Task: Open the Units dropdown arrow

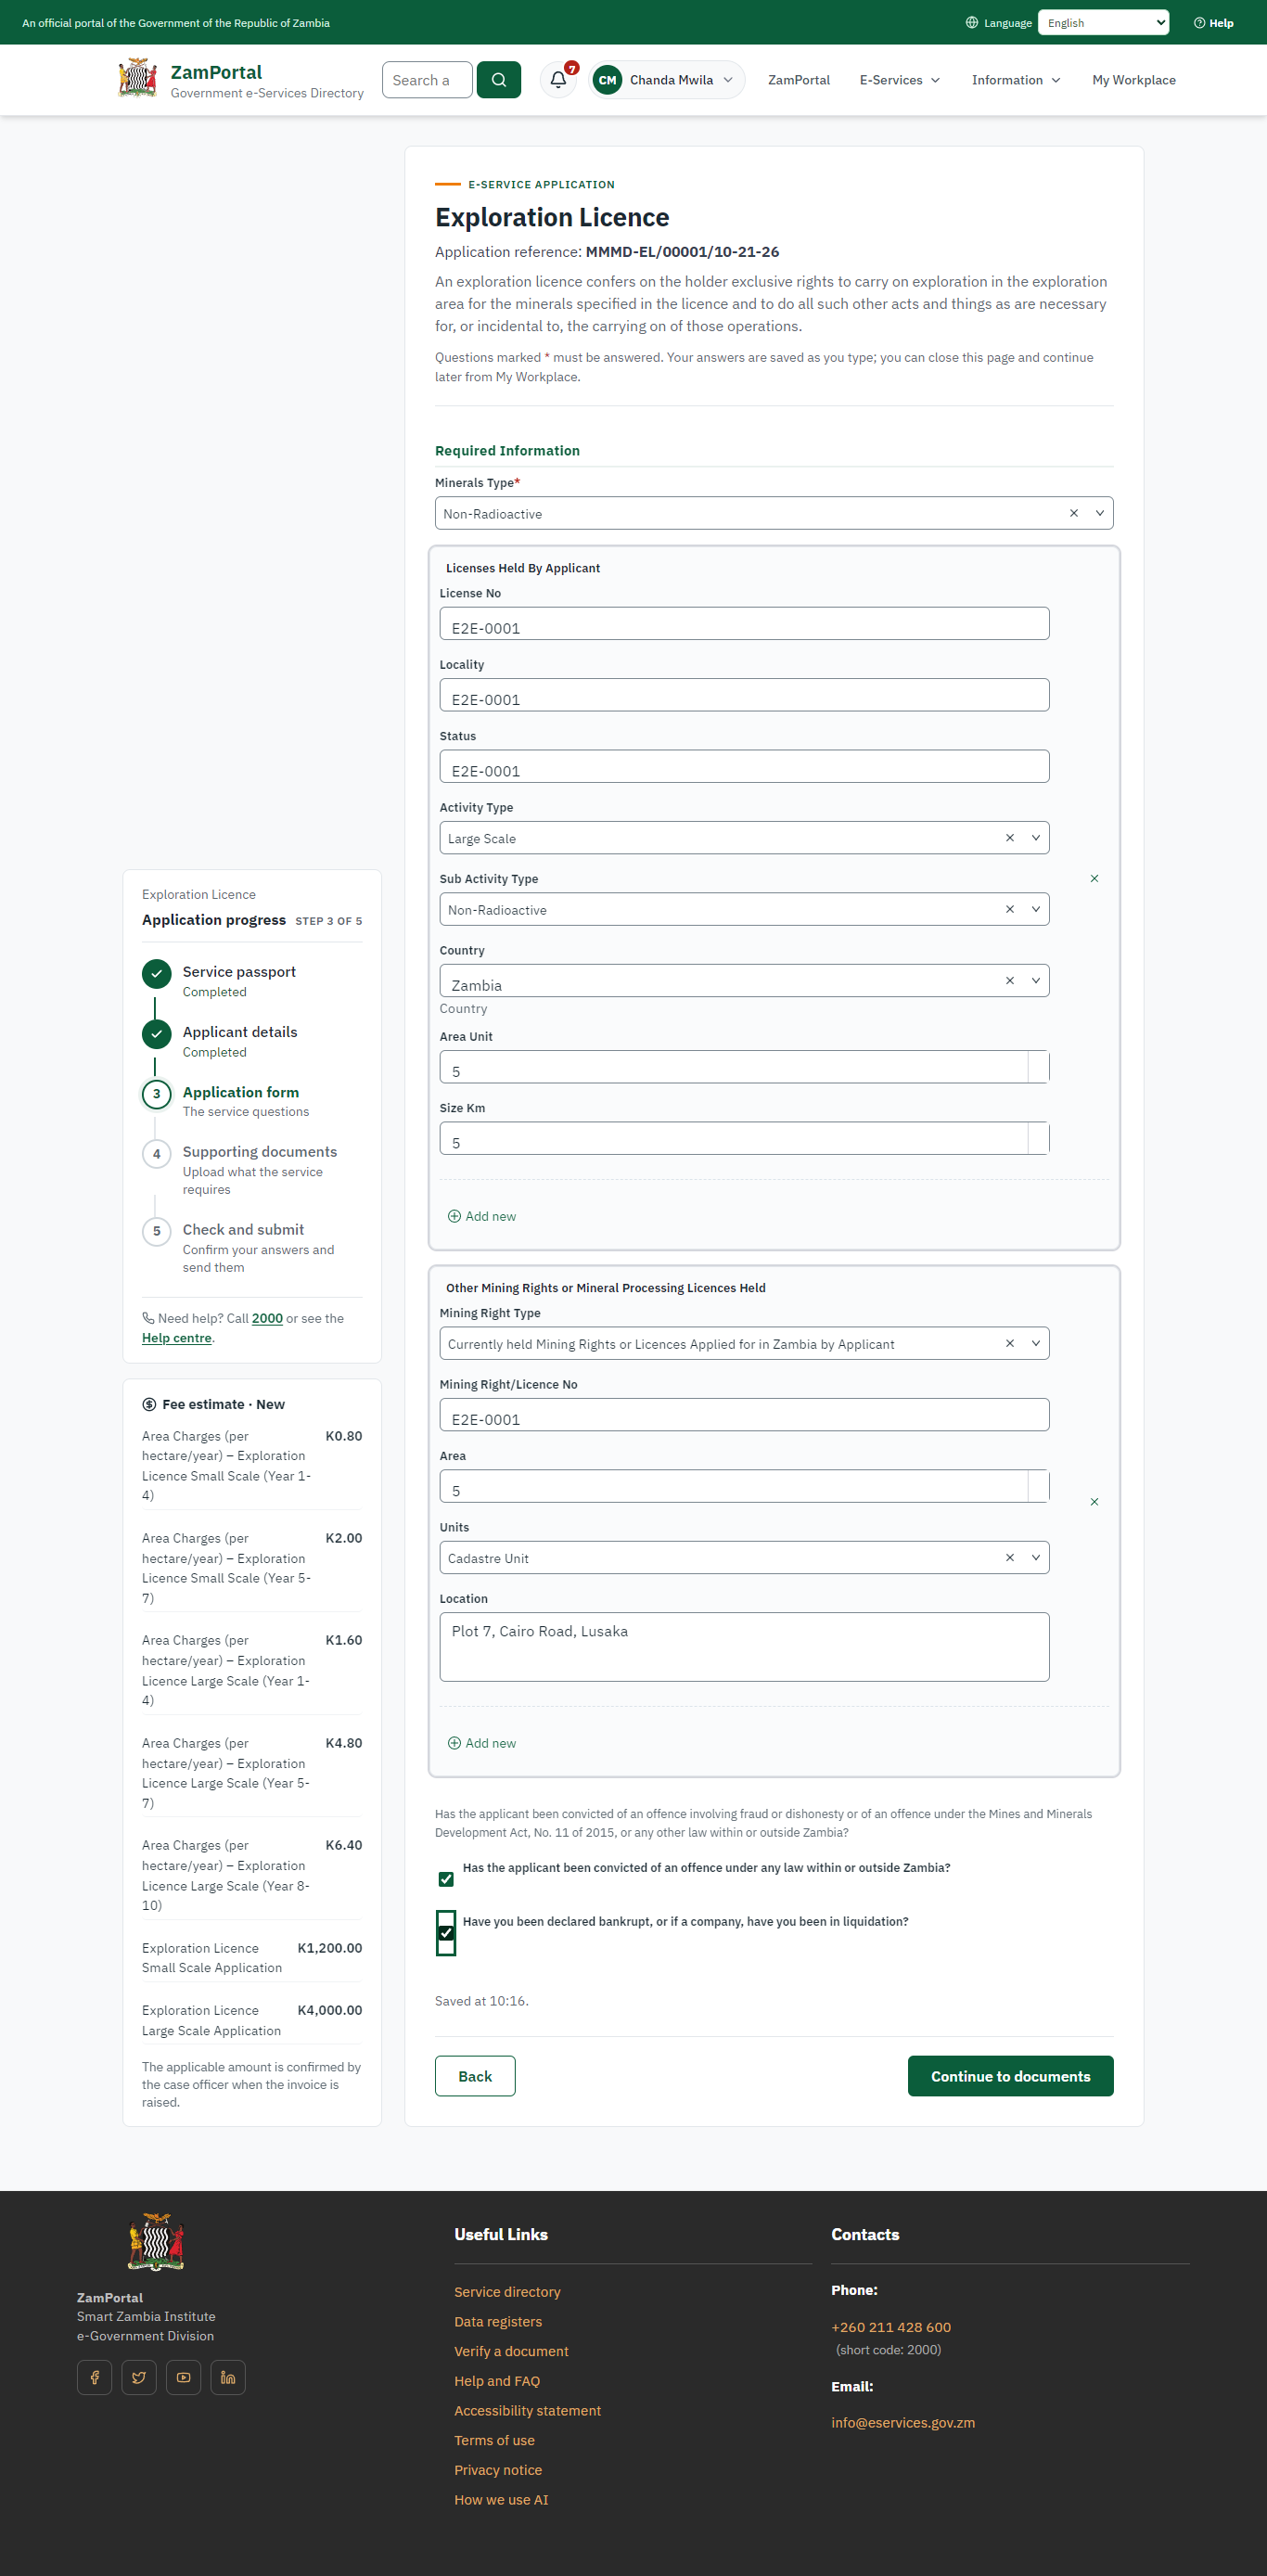Action: point(1035,1557)
